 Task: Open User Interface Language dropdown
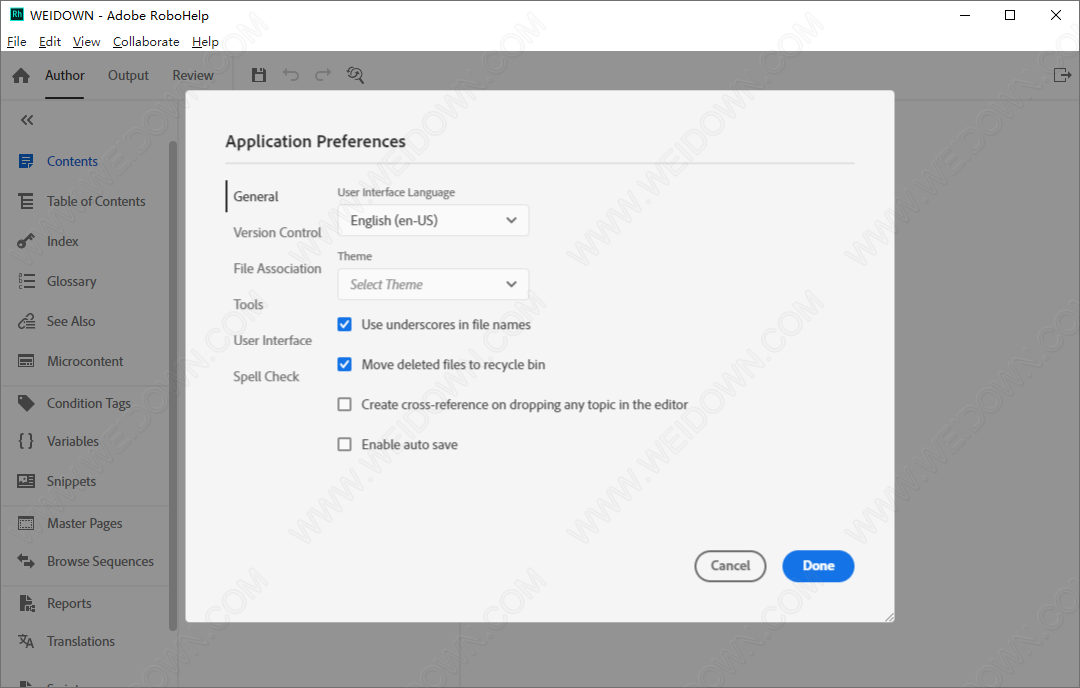pyautogui.click(x=433, y=220)
